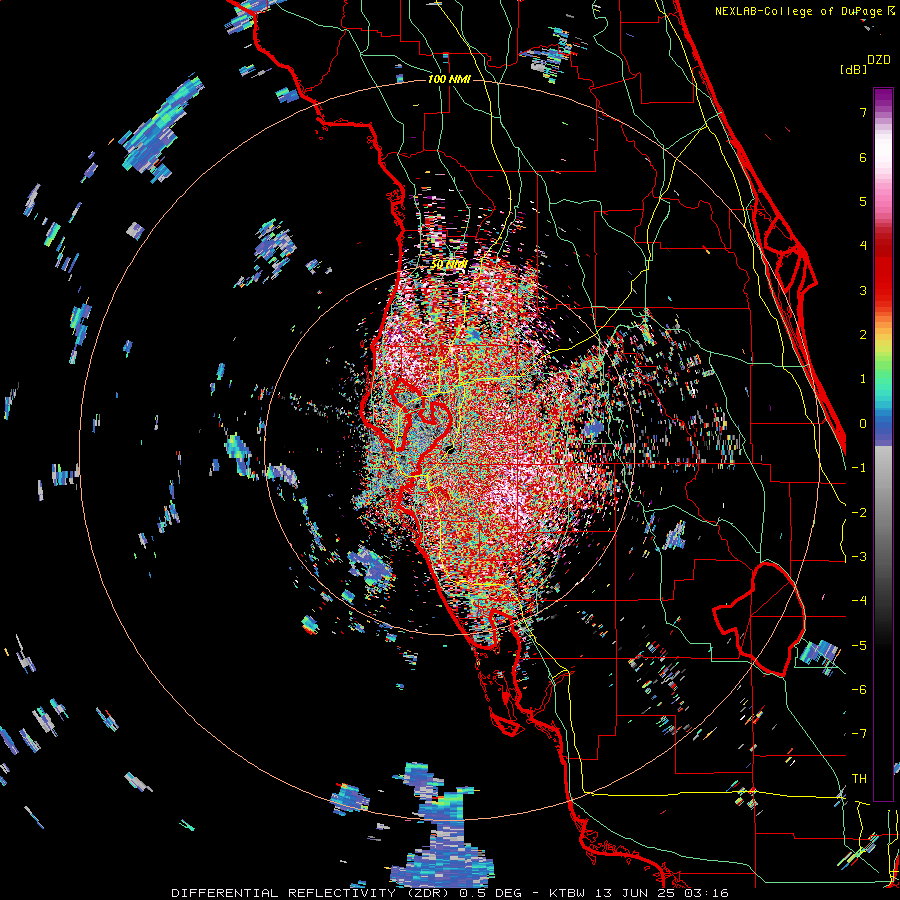Click the [dB] unit label

point(853,69)
